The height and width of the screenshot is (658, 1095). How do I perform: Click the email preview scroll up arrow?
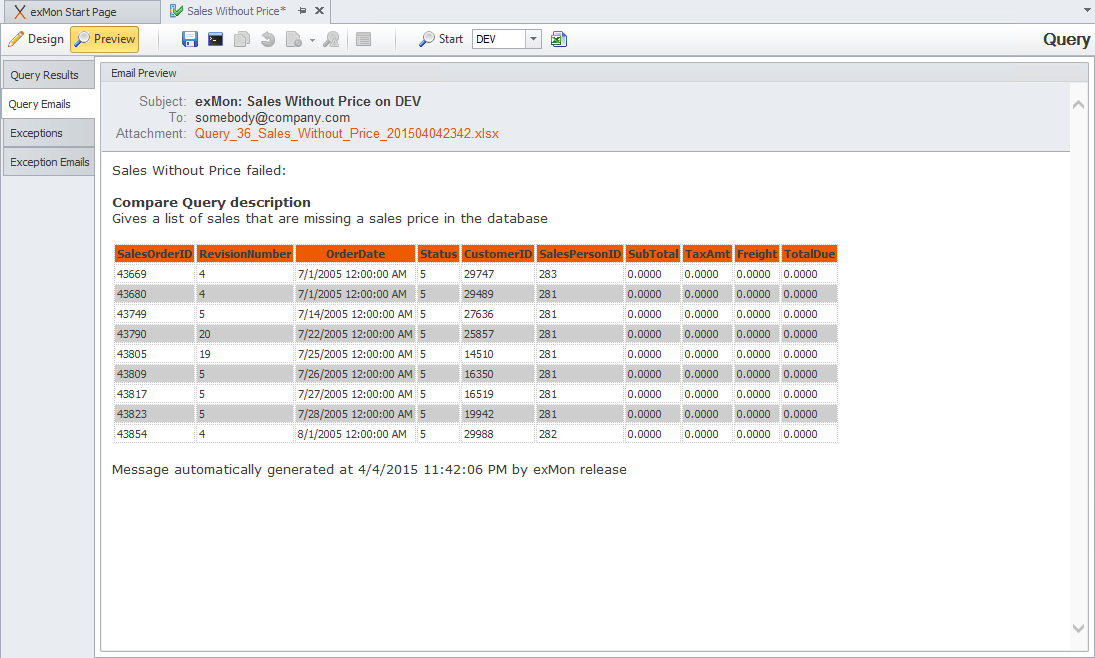coord(1078,104)
